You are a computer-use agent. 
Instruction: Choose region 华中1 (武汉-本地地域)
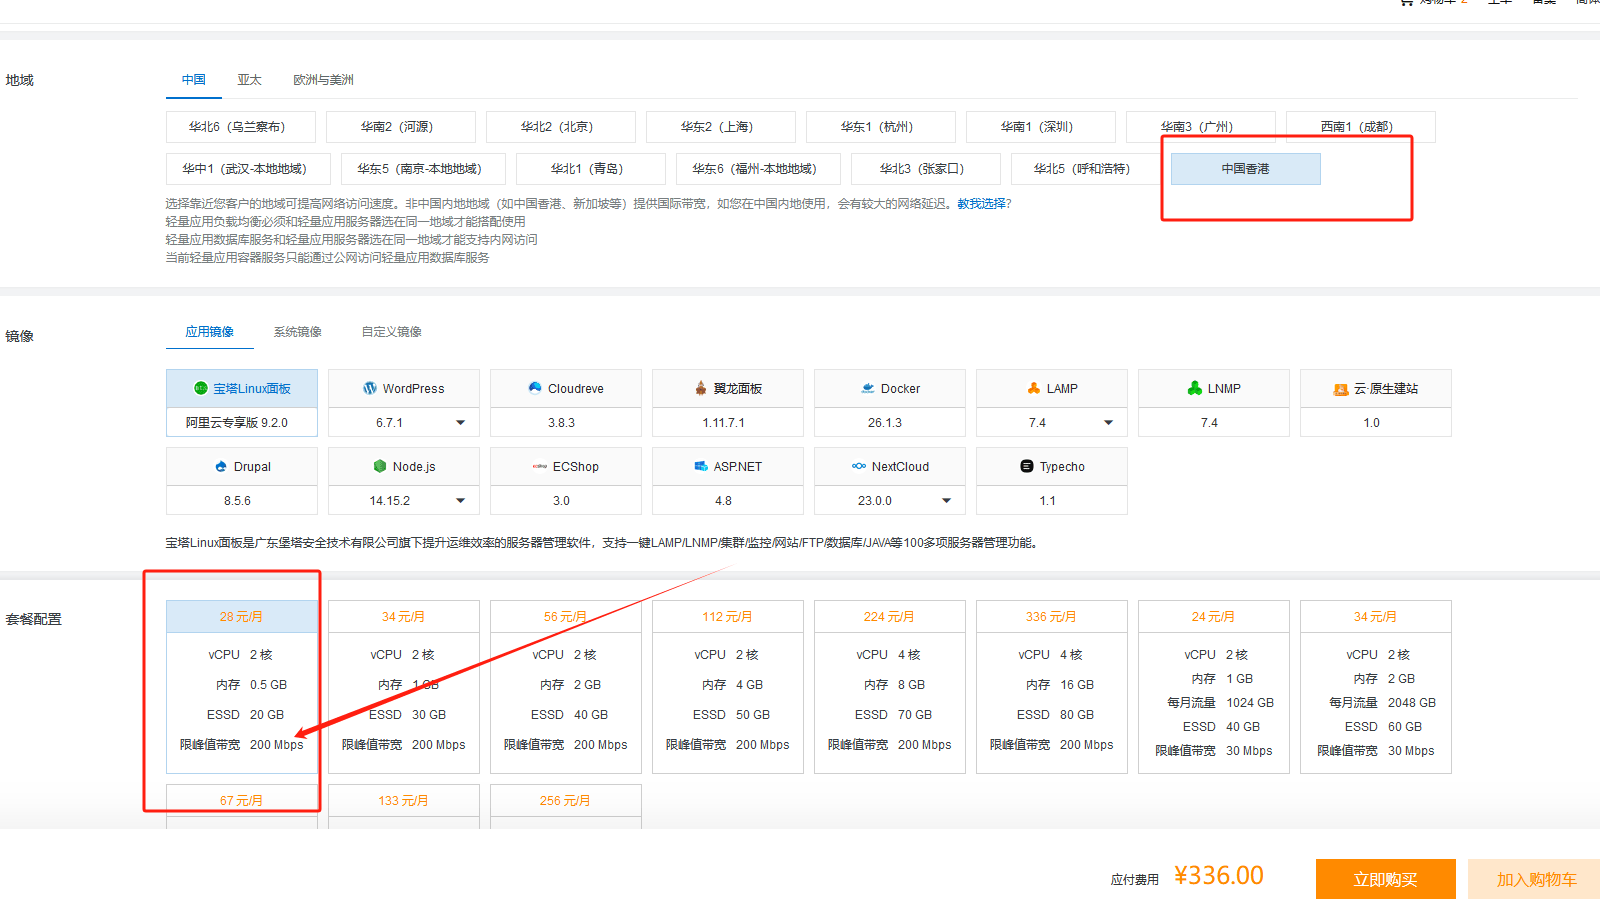coord(248,169)
